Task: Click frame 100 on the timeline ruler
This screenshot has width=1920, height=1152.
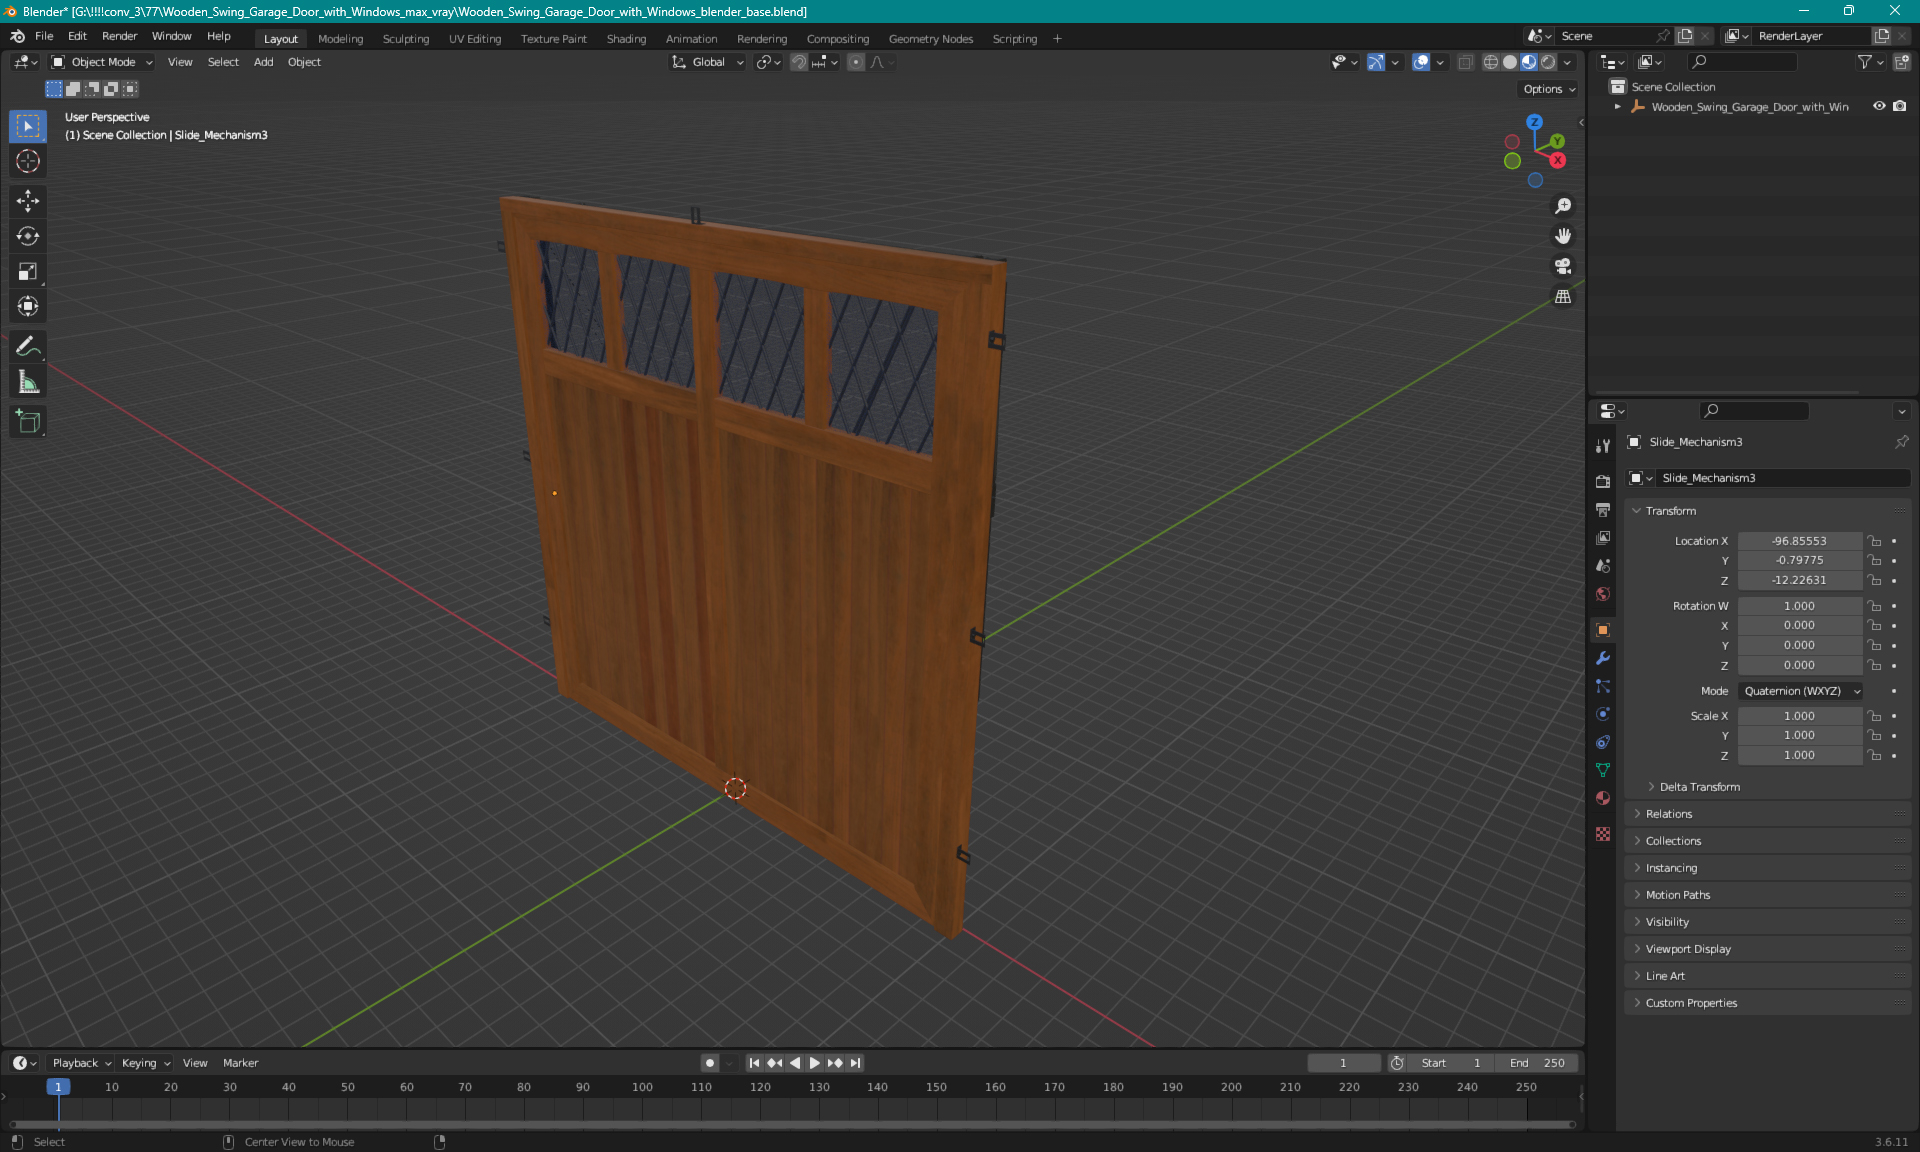Action: coord(642,1087)
